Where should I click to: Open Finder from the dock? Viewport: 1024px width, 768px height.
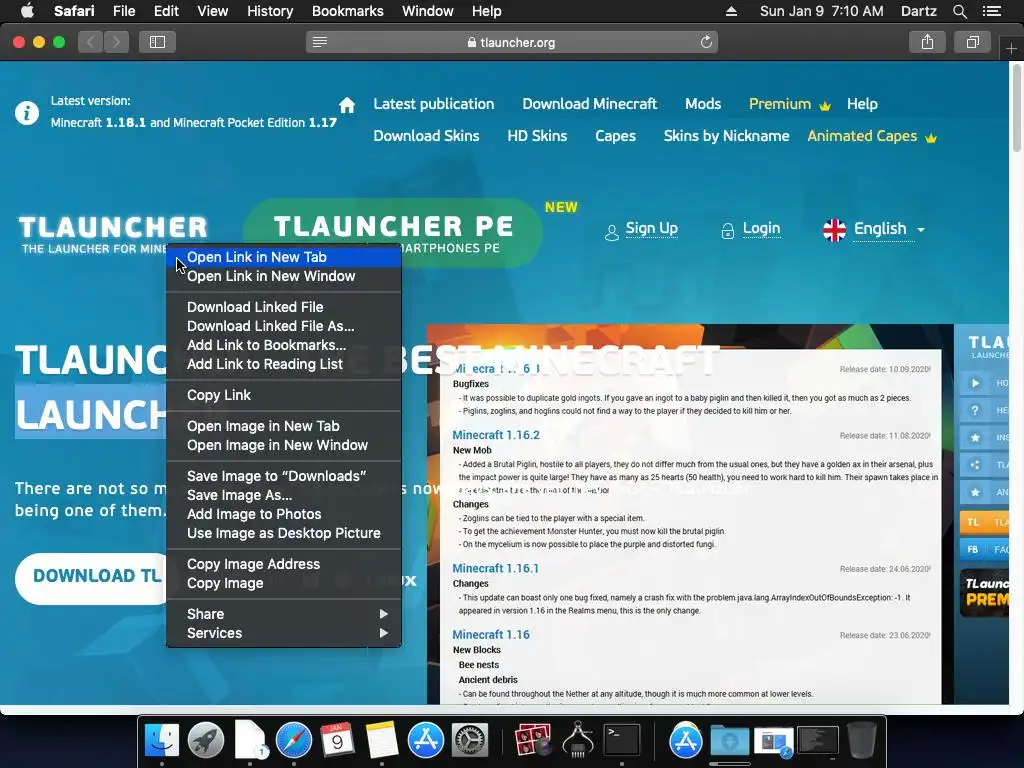click(161, 741)
